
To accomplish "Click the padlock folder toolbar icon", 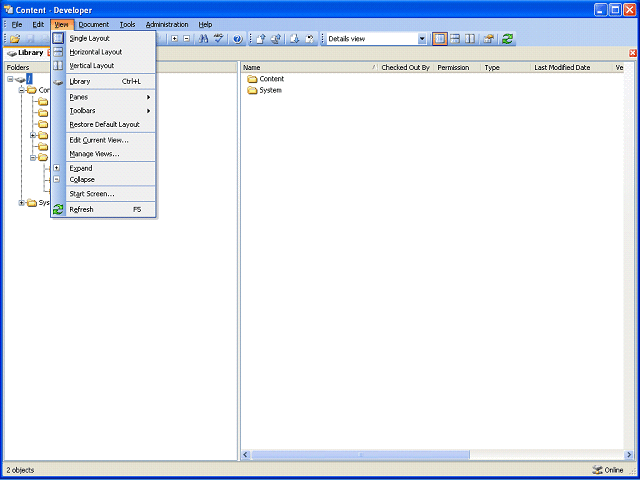I will pyautogui.click(x=488, y=39).
